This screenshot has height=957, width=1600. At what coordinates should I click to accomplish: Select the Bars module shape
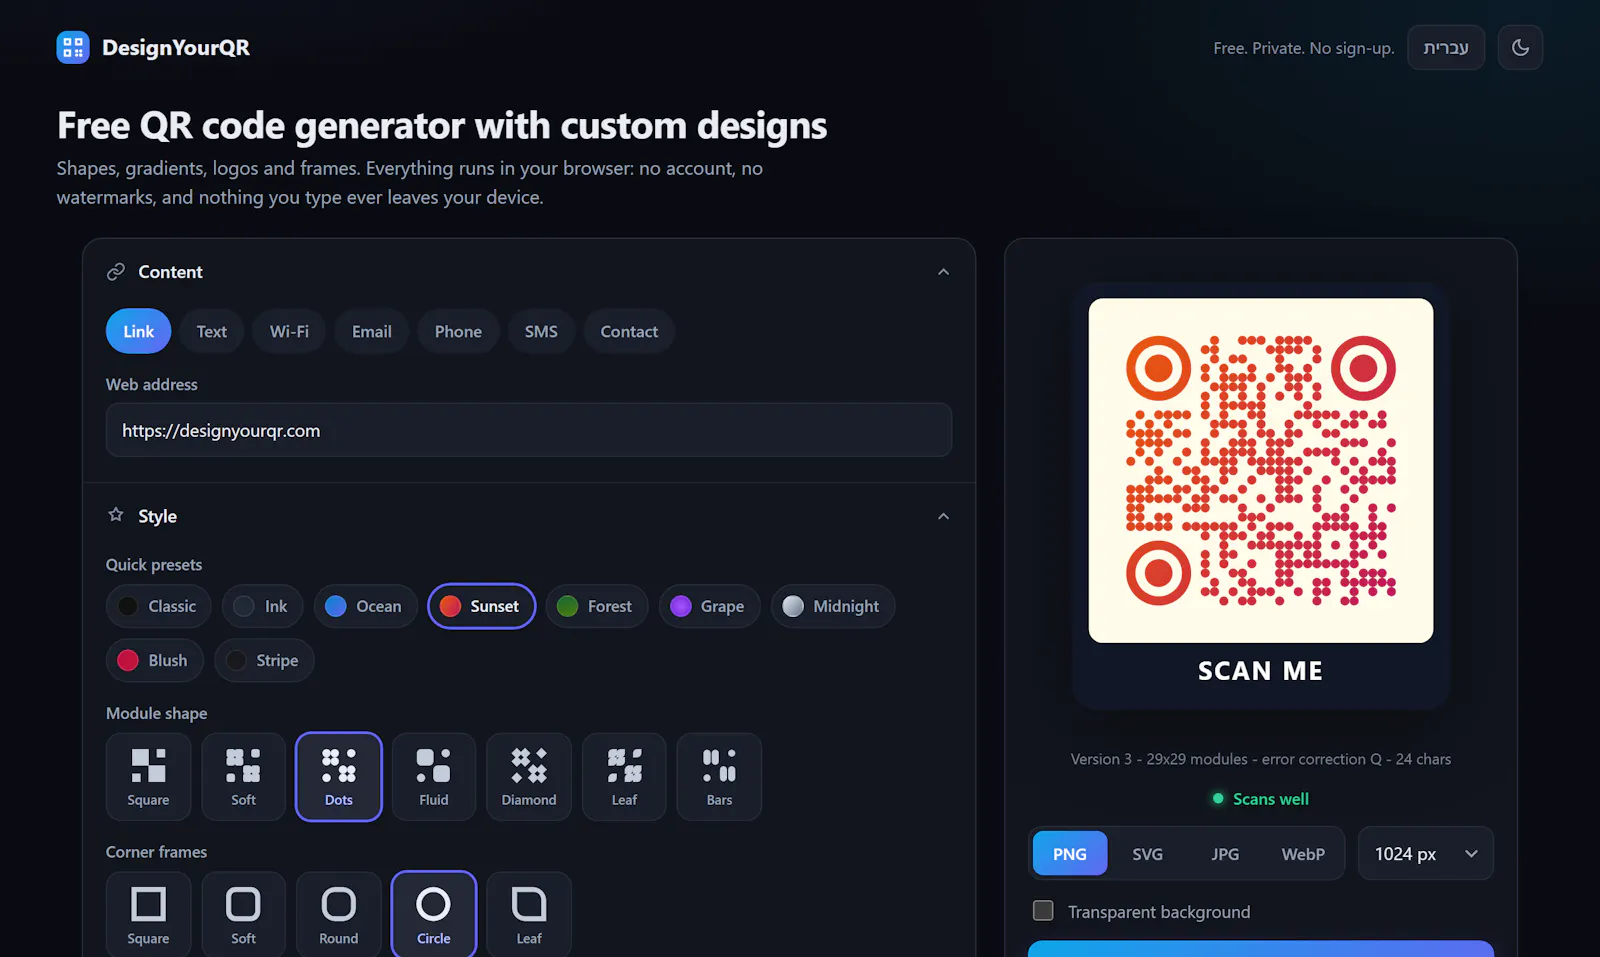click(719, 777)
